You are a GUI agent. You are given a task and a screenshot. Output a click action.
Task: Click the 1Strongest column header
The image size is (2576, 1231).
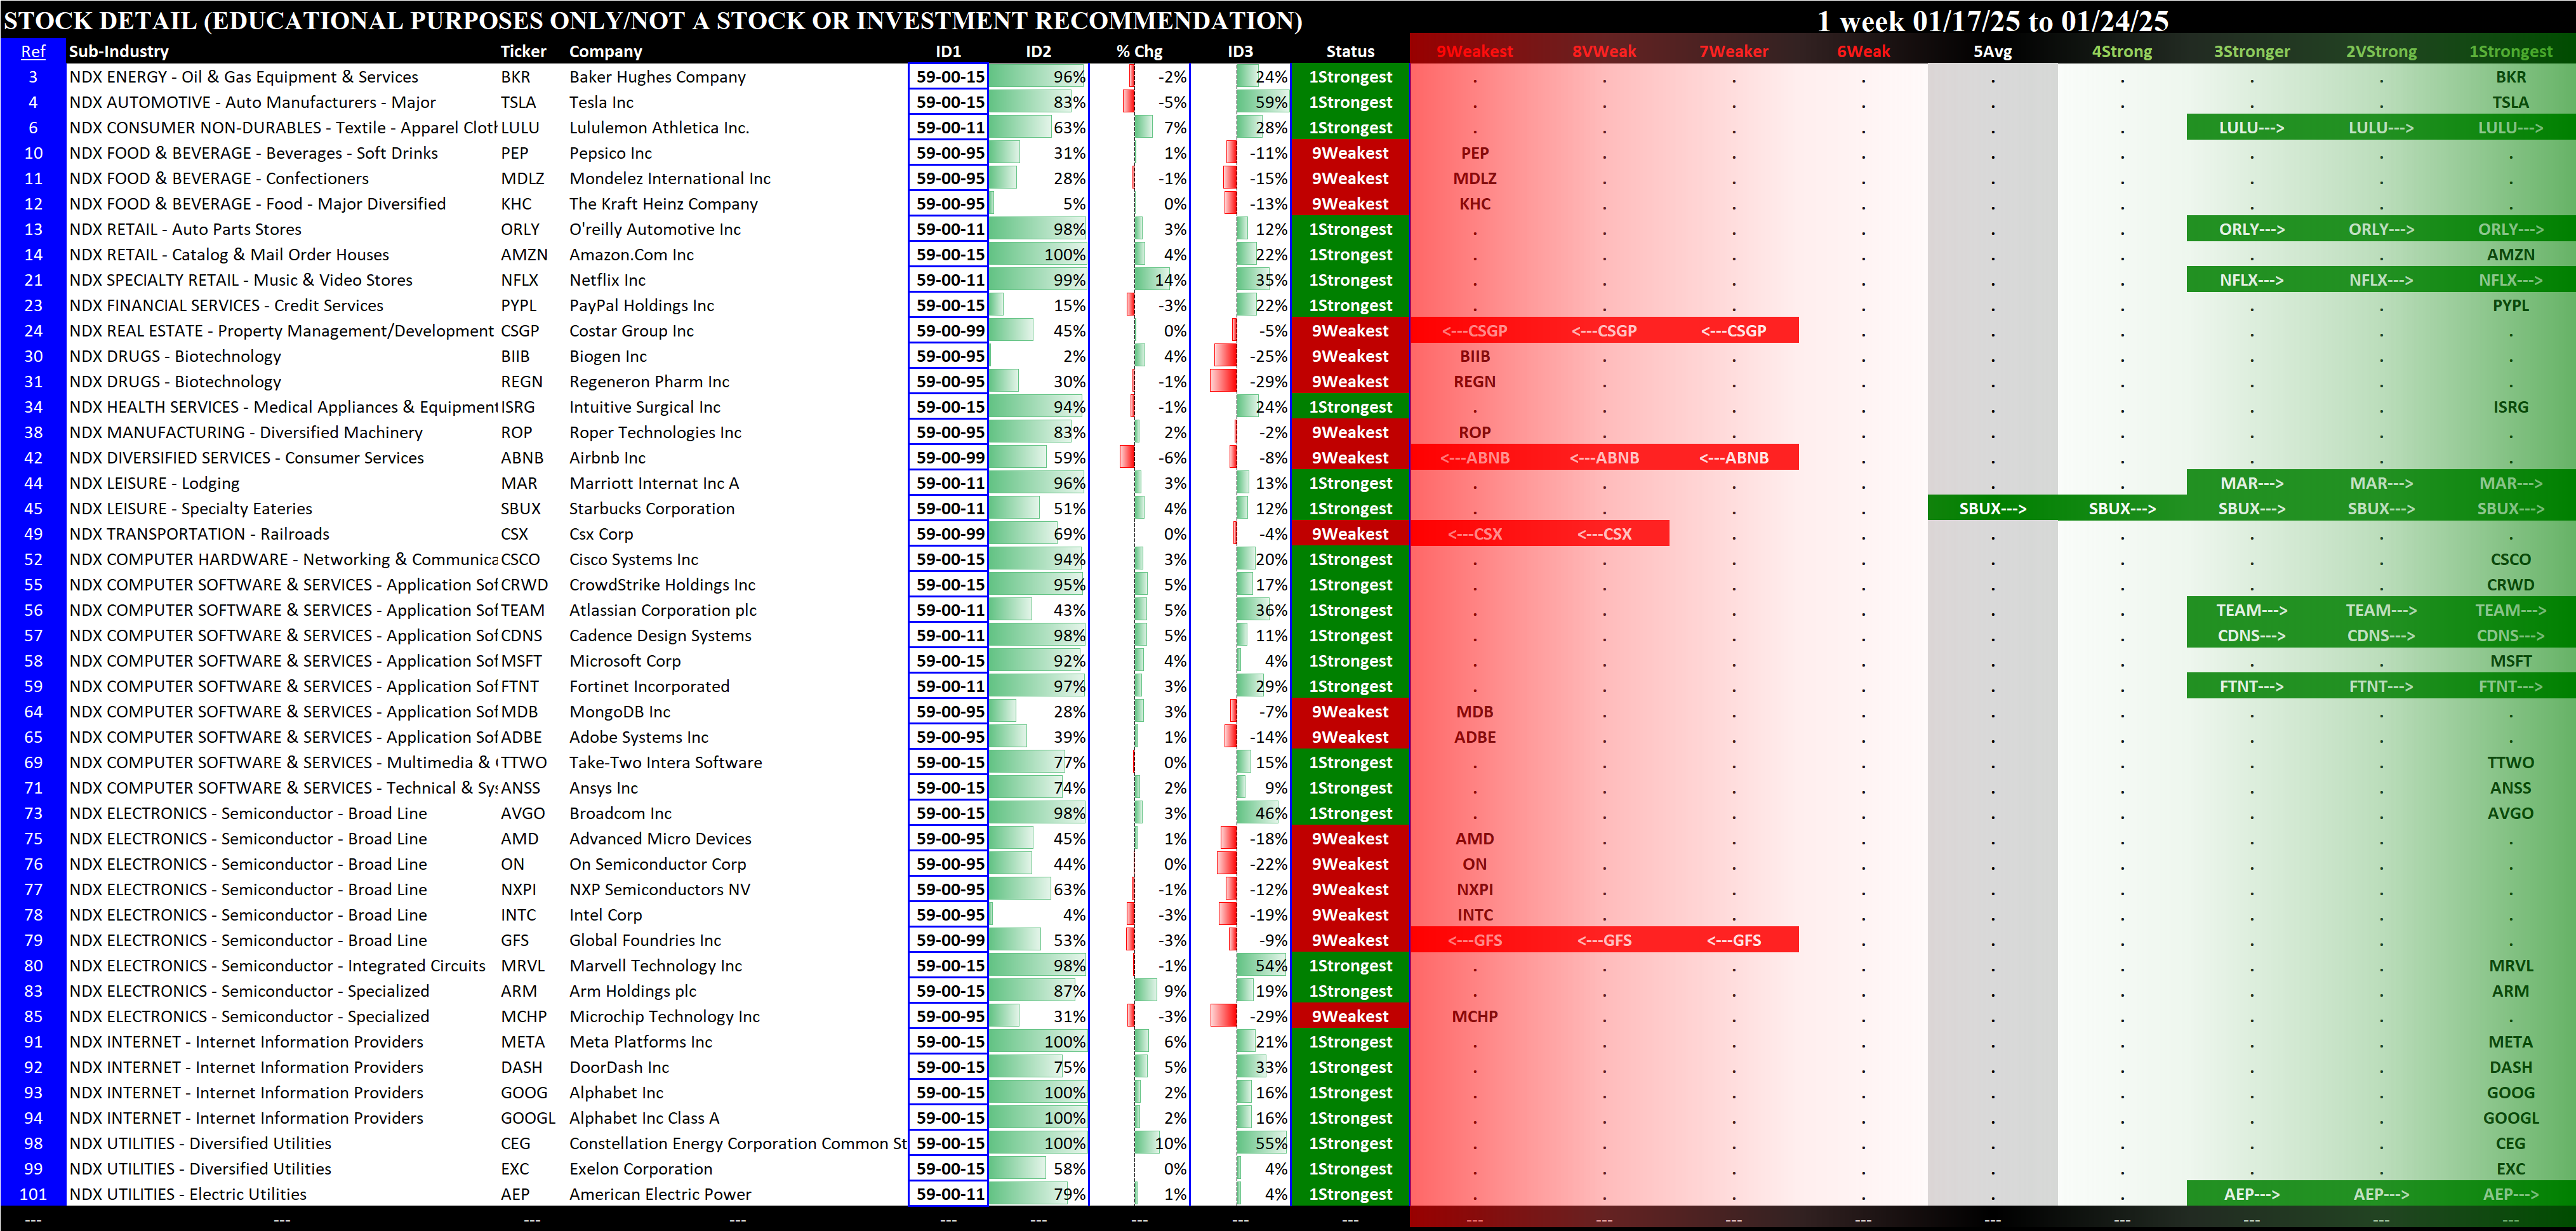[2510, 51]
